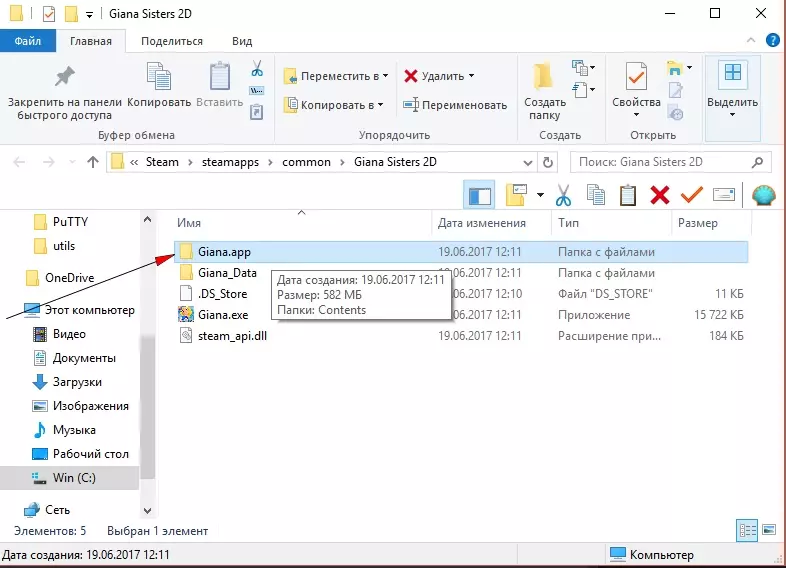786x568 pixels.
Task: Select Win (C:) drive in navigation pane
Action: point(69,478)
